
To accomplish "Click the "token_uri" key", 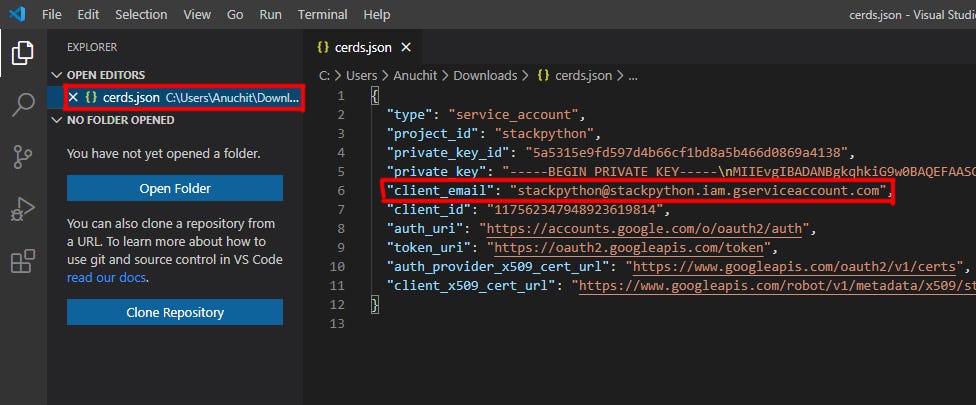I will pos(429,248).
